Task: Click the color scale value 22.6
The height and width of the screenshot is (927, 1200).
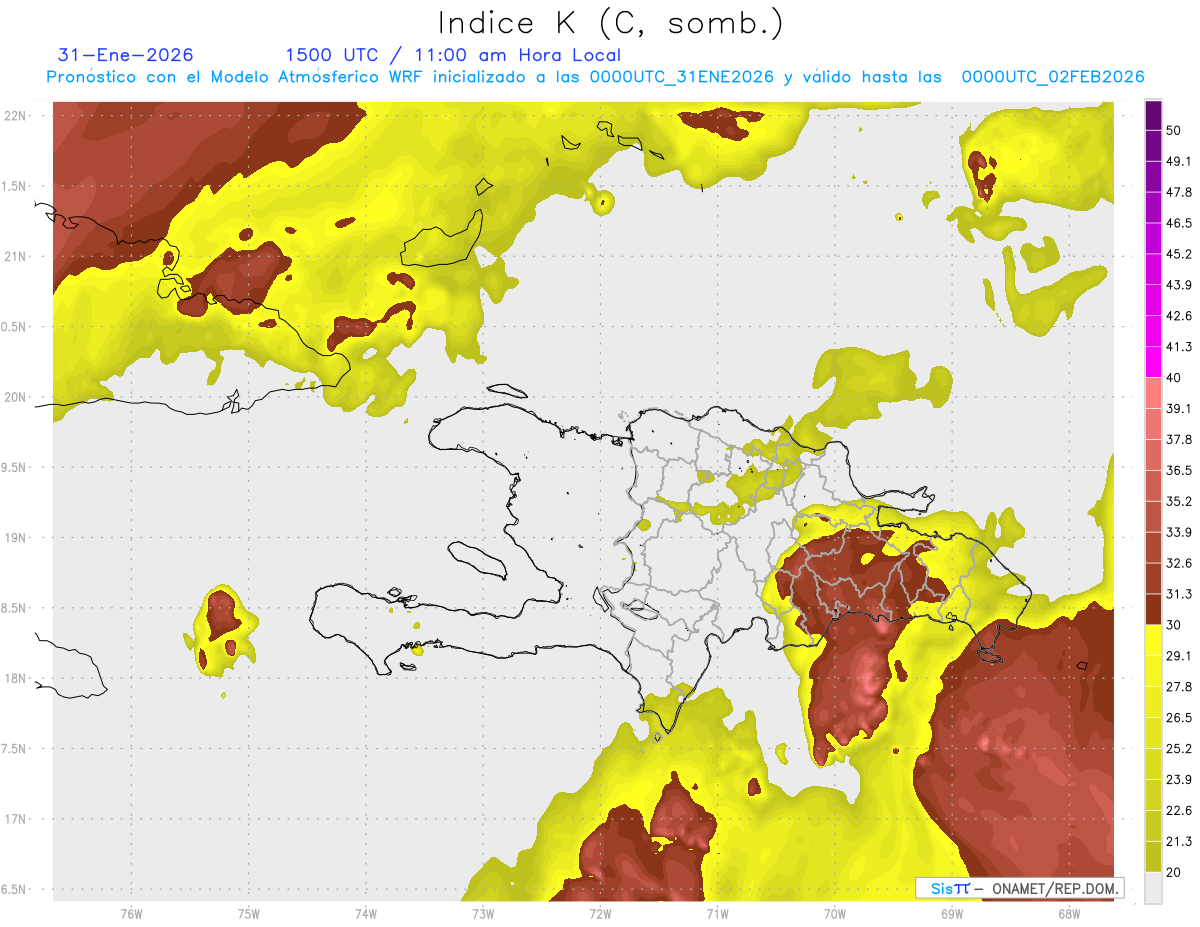Action: click(1179, 811)
